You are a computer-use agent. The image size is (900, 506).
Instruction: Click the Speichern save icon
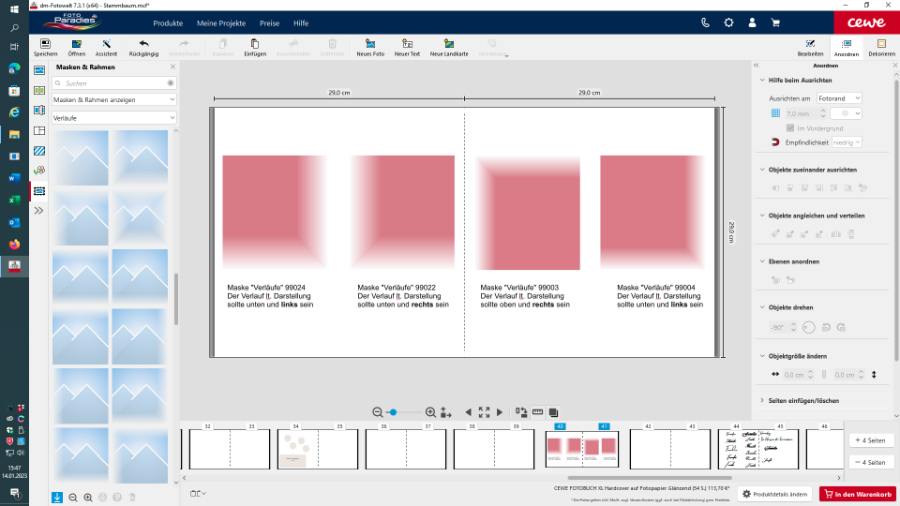point(45,45)
